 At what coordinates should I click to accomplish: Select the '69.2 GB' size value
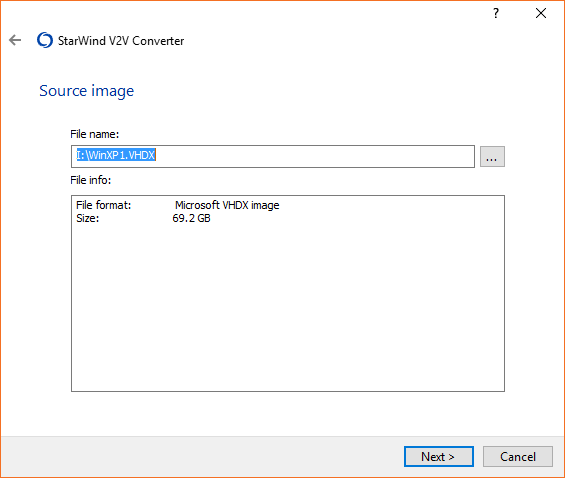tap(191, 218)
